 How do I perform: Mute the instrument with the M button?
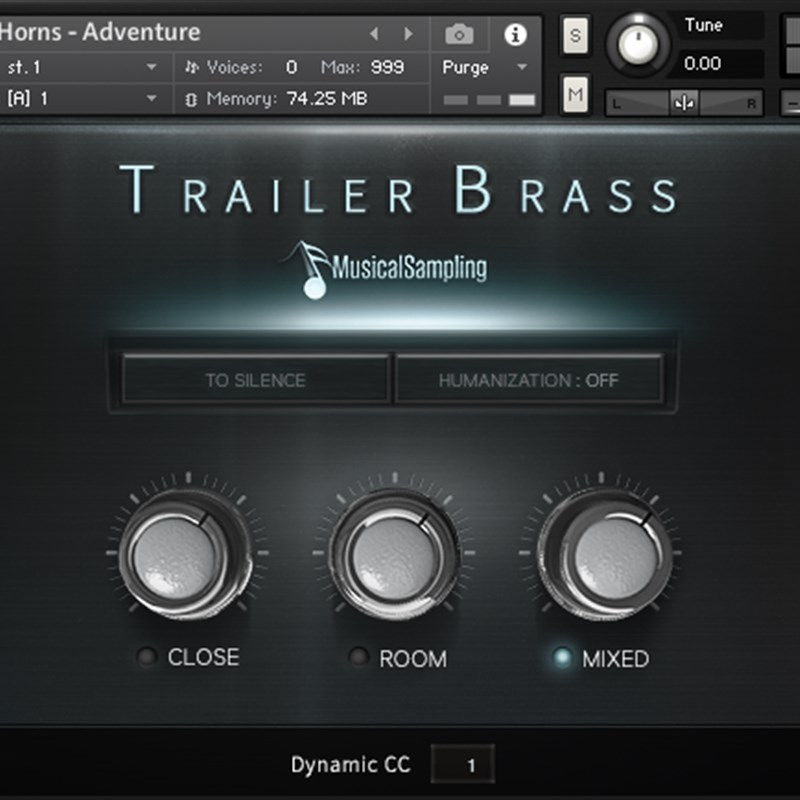tap(575, 94)
